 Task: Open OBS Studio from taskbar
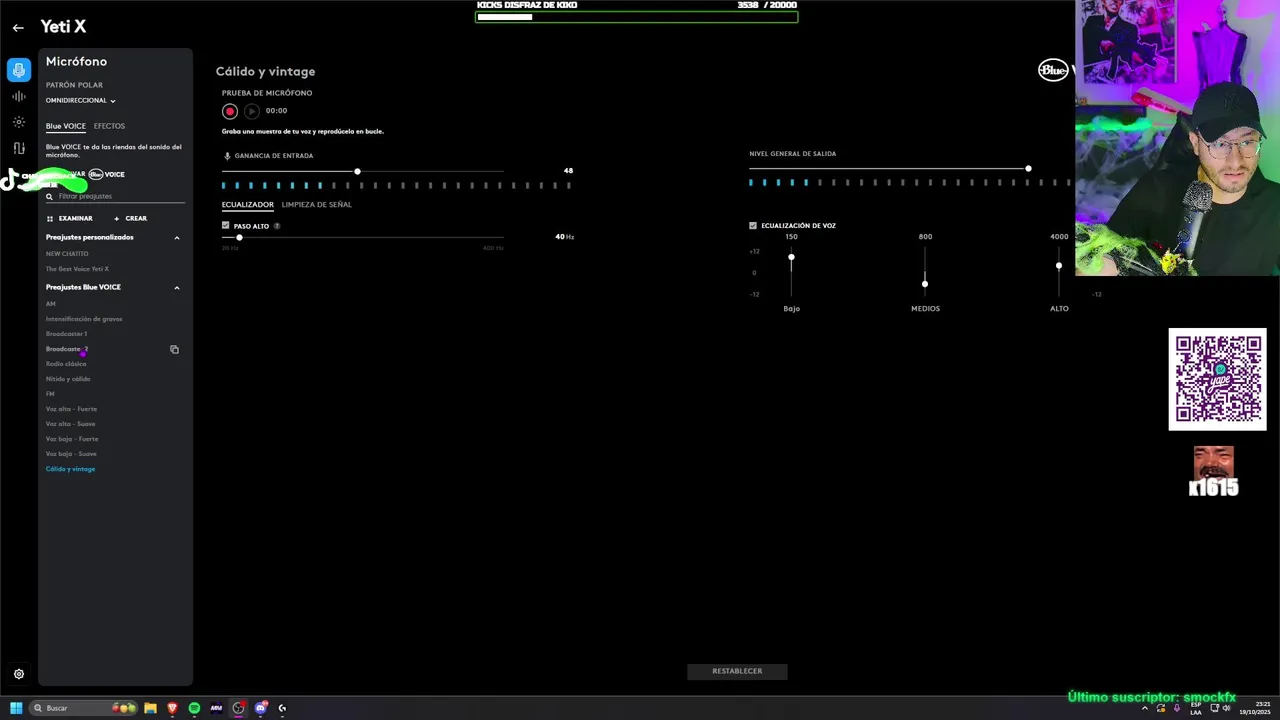click(238, 708)
